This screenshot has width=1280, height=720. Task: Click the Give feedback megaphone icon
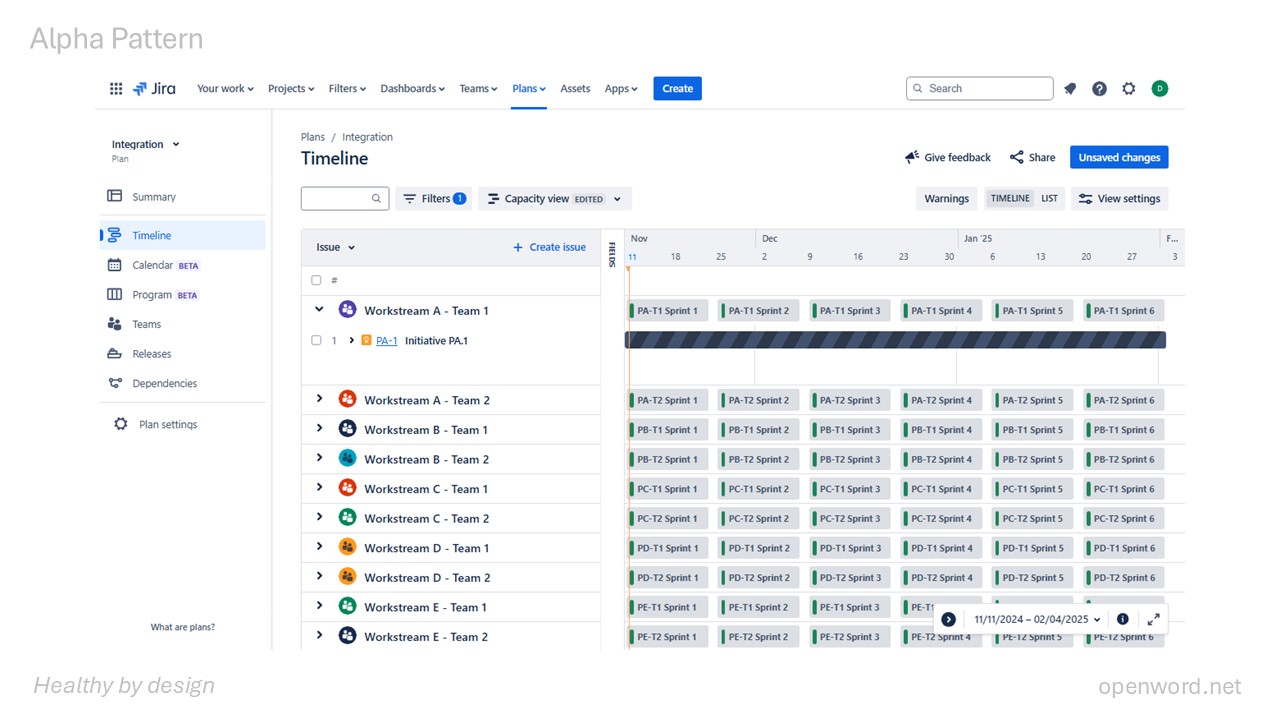coord(912,157)
